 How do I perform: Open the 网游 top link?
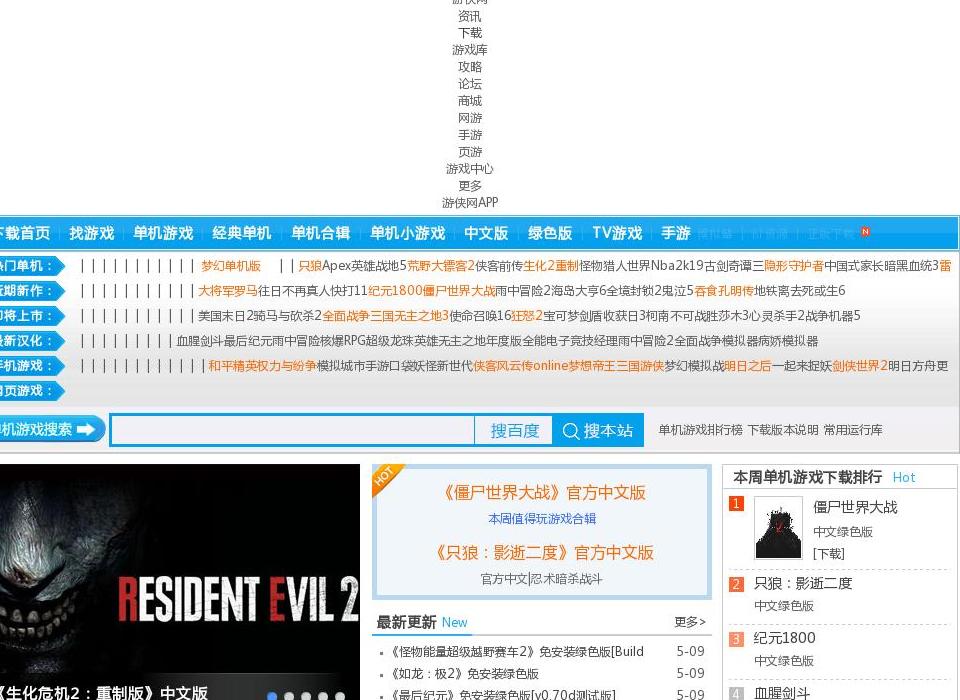click(x=470, y=118)
